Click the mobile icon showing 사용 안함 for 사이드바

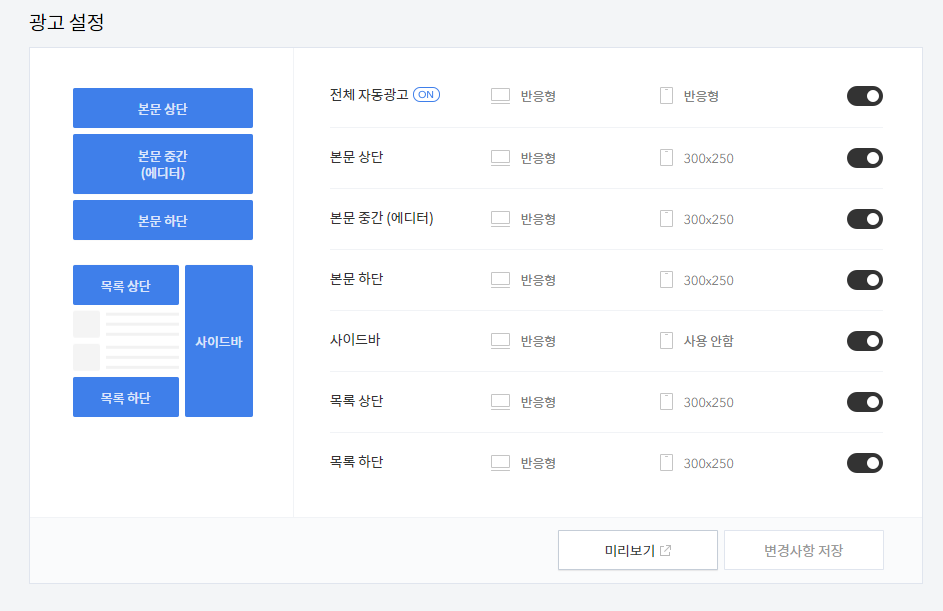click(x=665, y=340)
